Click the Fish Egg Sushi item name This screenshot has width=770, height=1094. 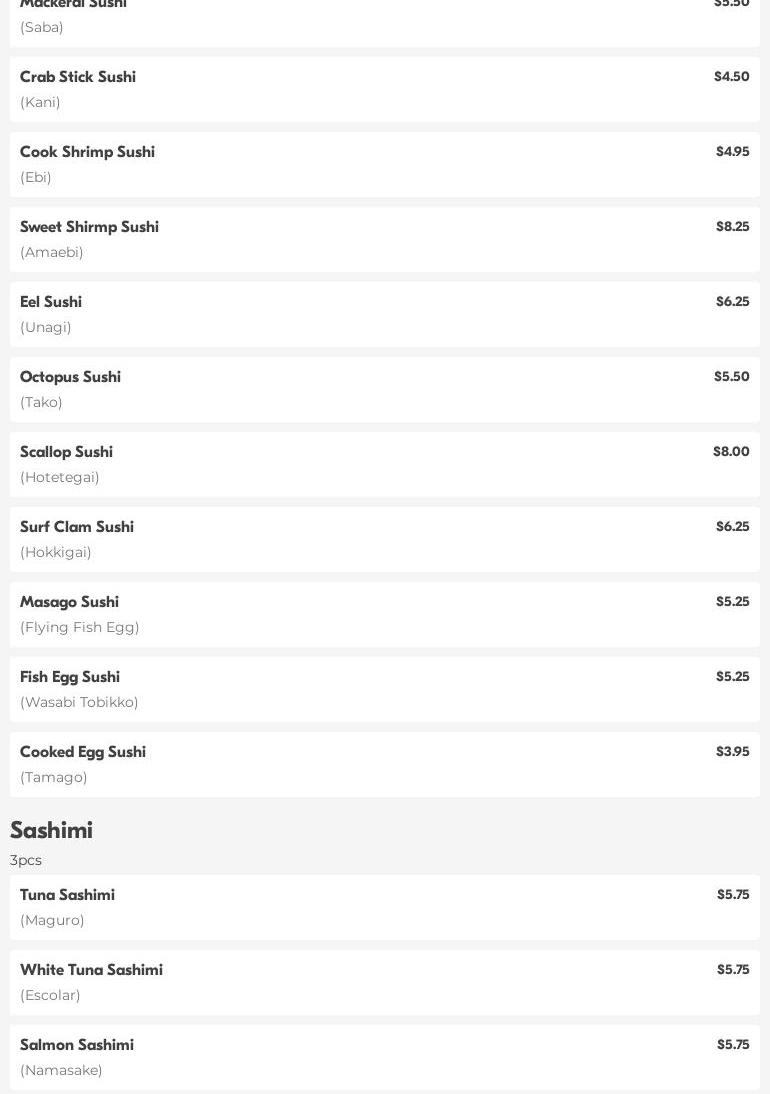(70, 677)
